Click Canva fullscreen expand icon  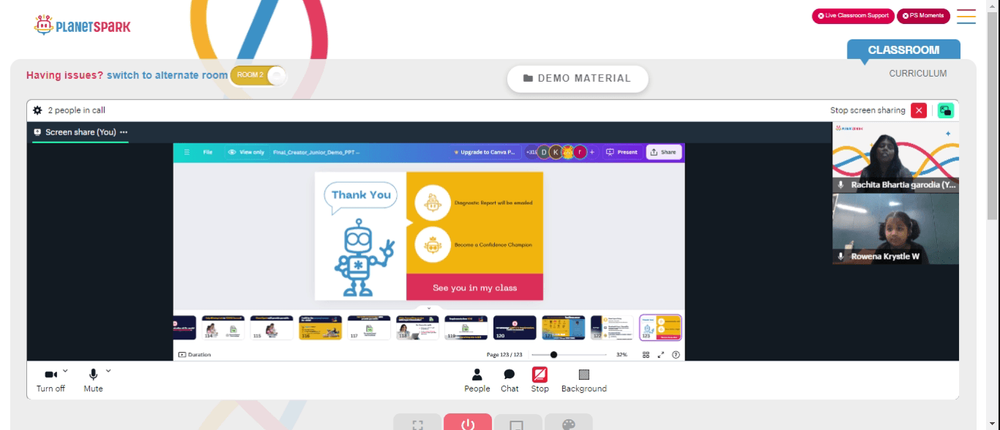(x=661, y=355)
